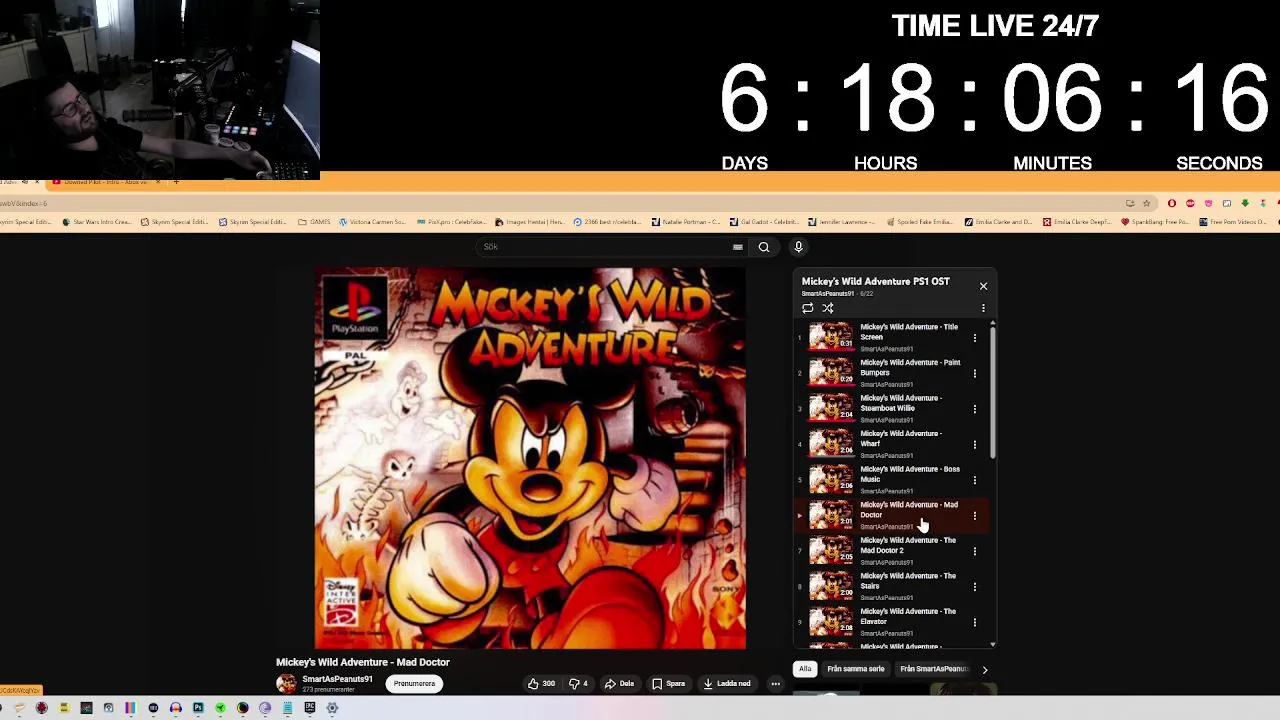This screenshot has height=720, width=1280.
Task: Open settings gear icon in taskbar
Action: point(332,708)
